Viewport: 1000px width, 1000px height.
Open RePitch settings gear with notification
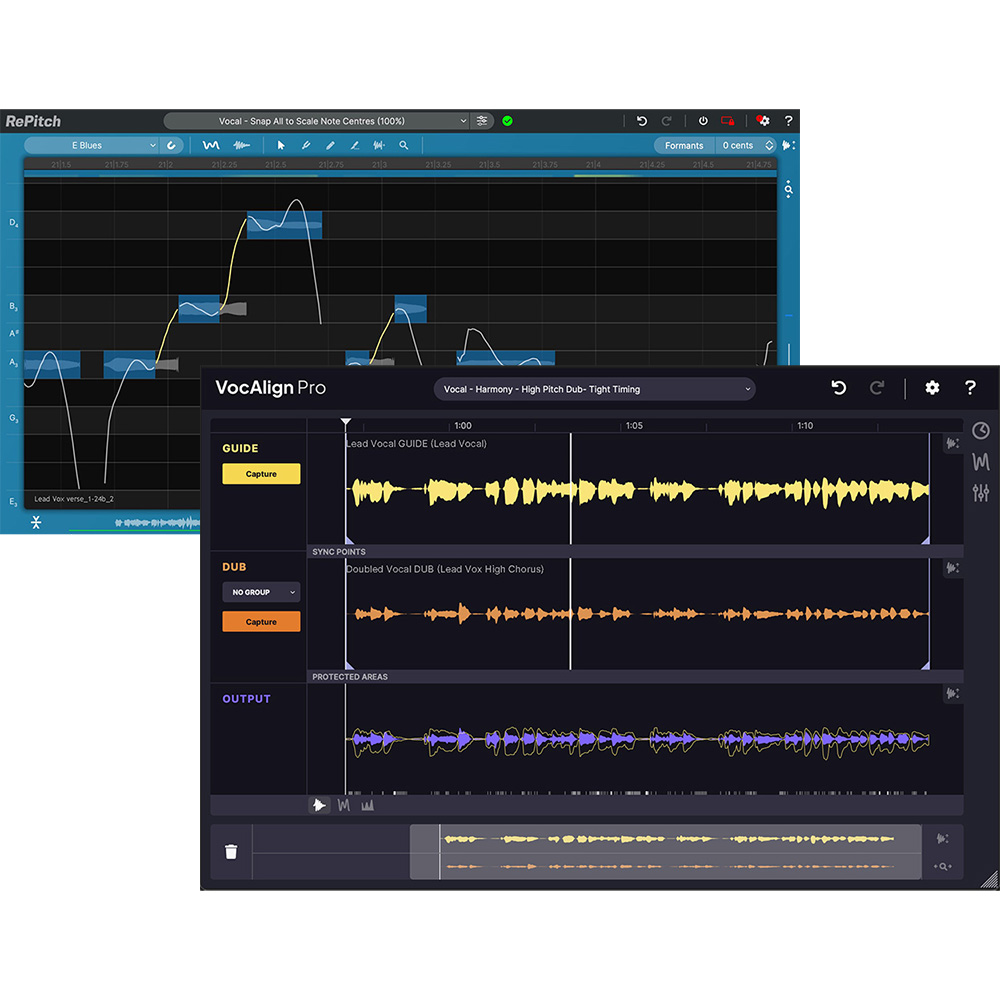click(763, 121)
